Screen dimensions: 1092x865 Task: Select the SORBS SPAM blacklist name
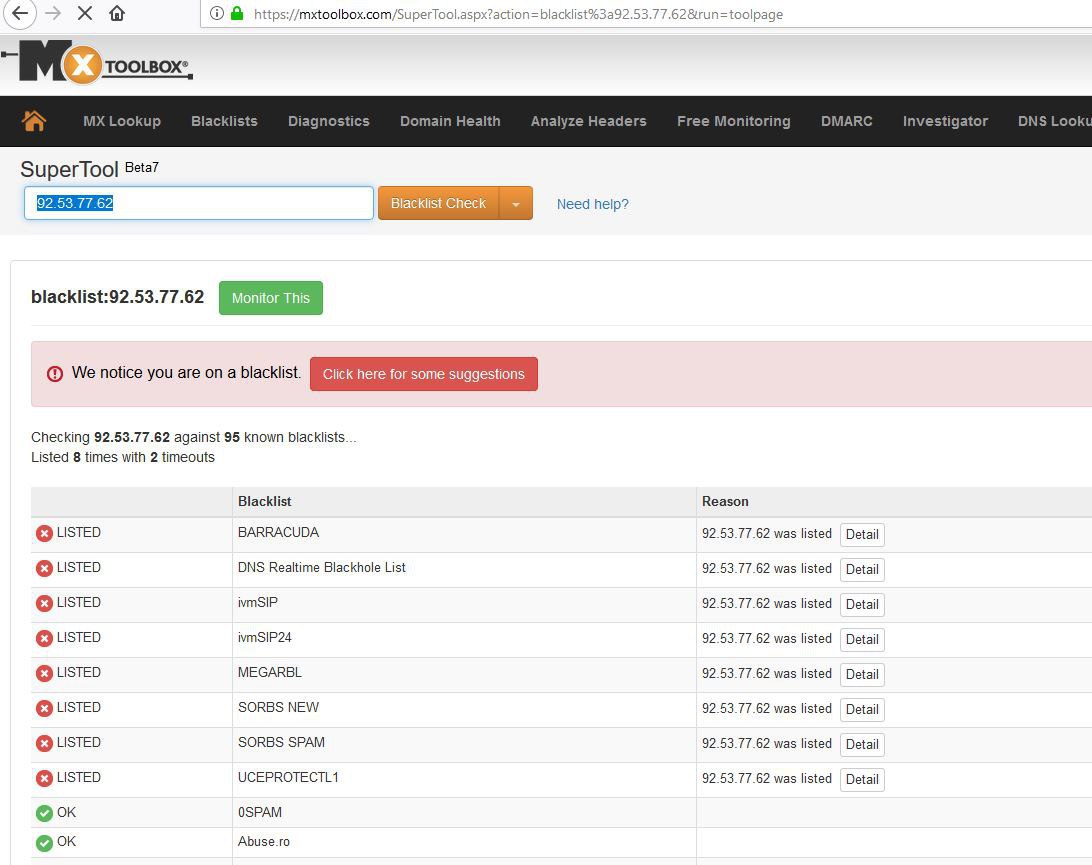click(x=281, y=742)
